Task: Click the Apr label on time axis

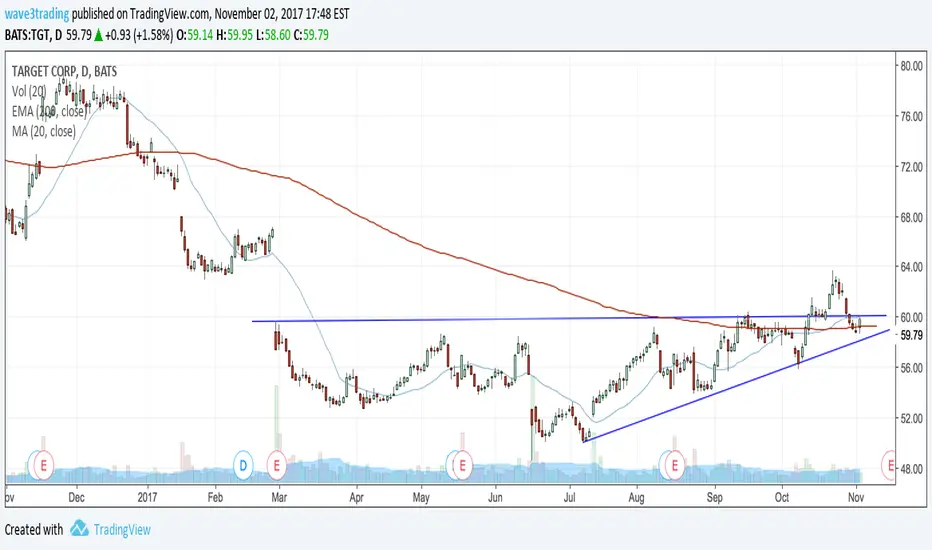Action: 356,498
